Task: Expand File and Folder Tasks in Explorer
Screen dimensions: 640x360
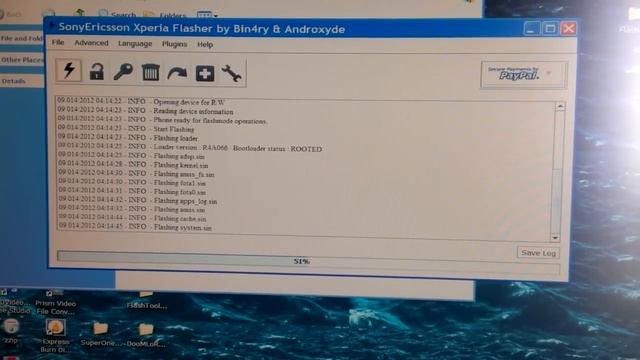Action: click(x=22, y=38)
